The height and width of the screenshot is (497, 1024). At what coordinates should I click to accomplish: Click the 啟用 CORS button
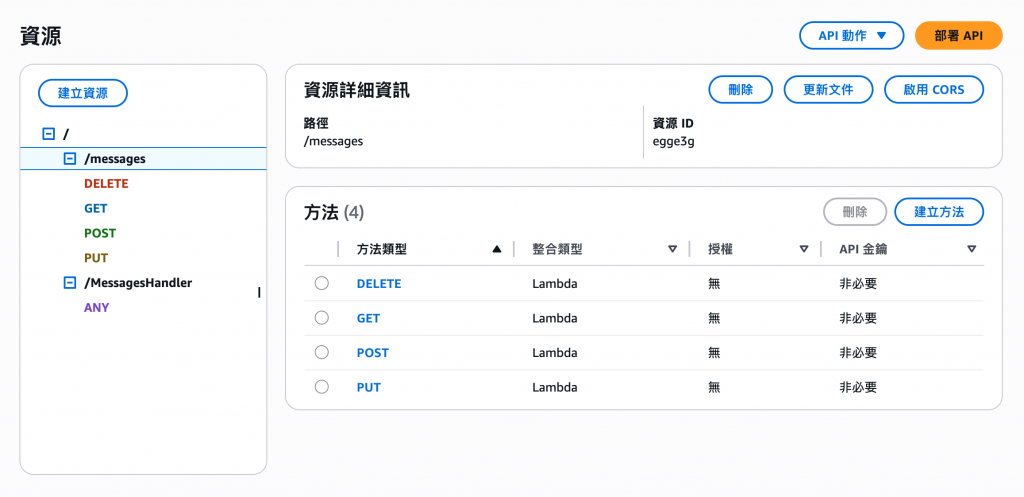933,89
